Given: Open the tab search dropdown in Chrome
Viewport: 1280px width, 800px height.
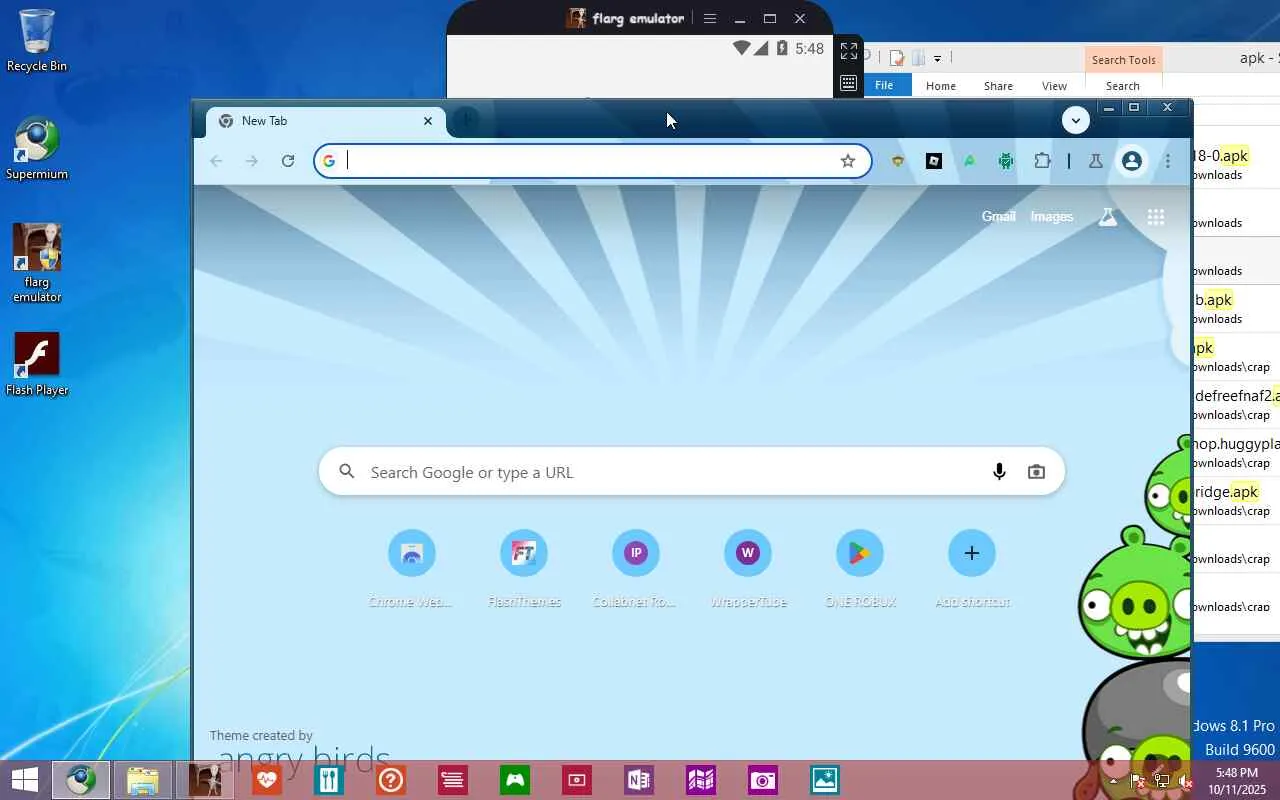Looking at the screenshot, I should coord(1076,120).
